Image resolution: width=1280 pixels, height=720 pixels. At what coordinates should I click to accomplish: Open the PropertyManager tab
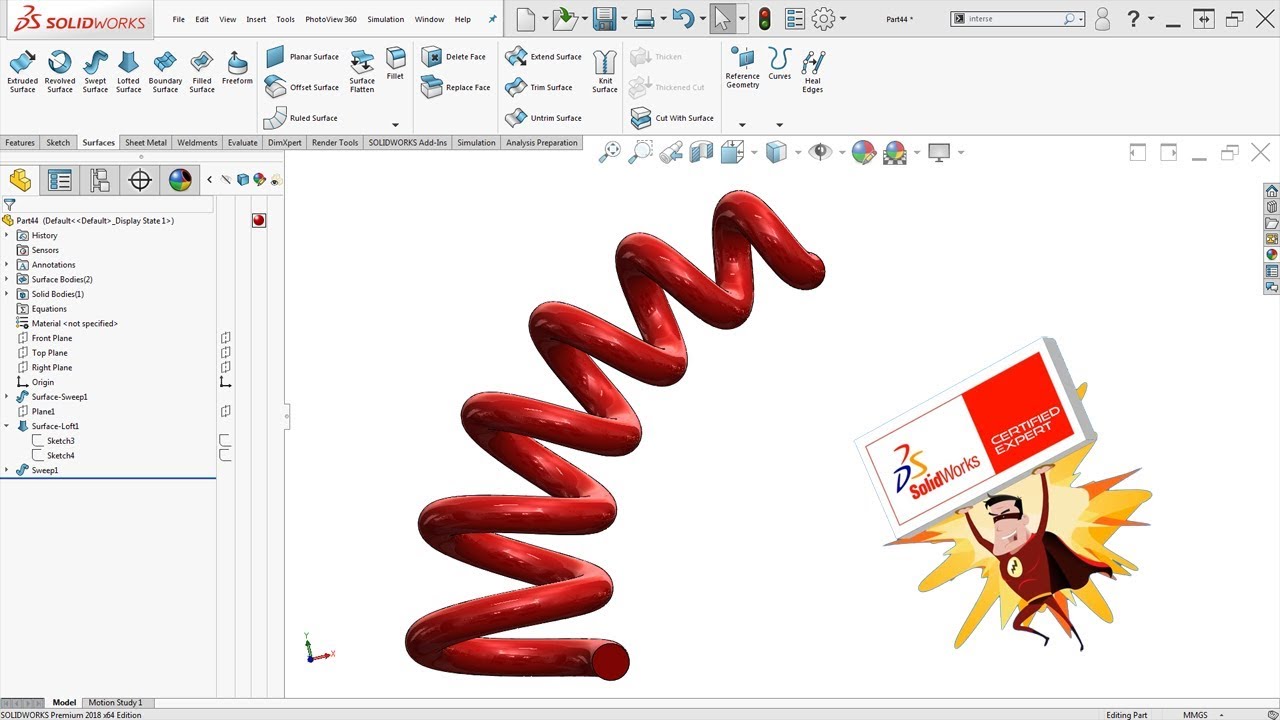(60, 180)
